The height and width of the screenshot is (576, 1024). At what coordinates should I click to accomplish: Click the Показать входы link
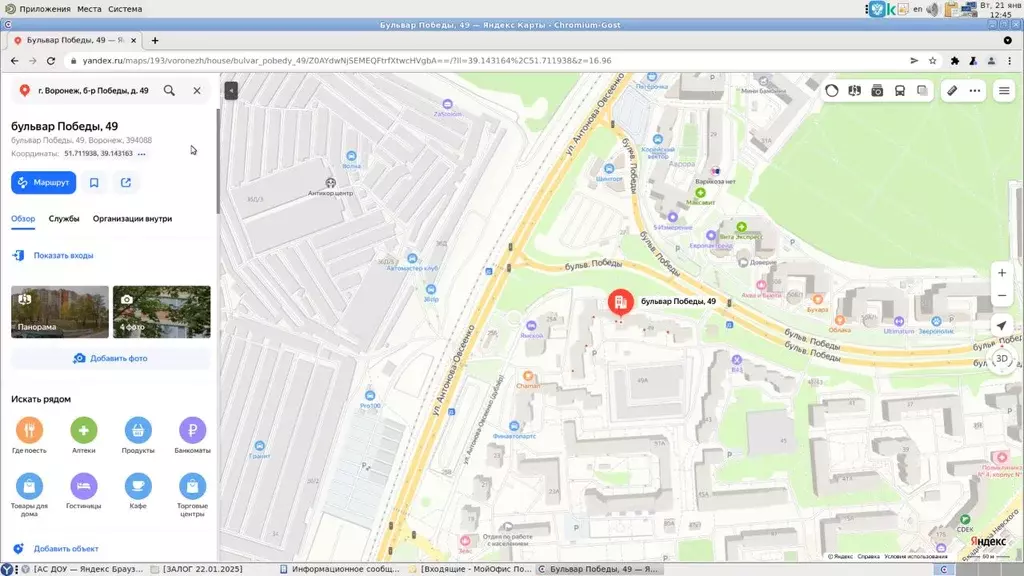pos(63,255)
